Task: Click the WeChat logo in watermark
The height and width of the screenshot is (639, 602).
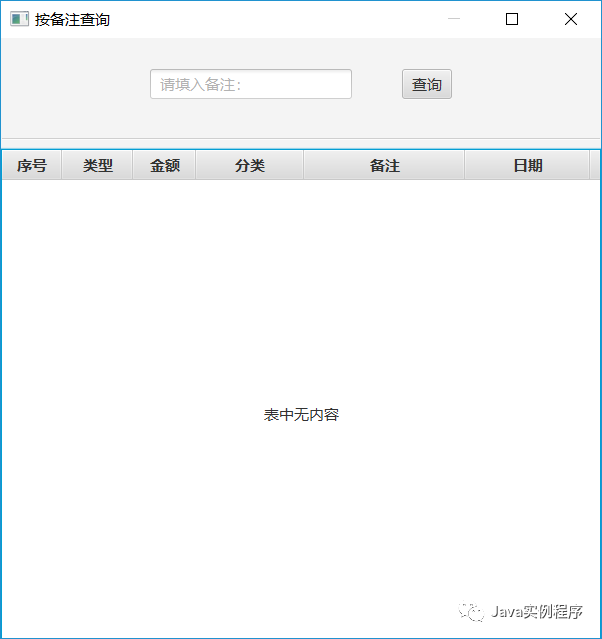Action: (x=469, y=612)
